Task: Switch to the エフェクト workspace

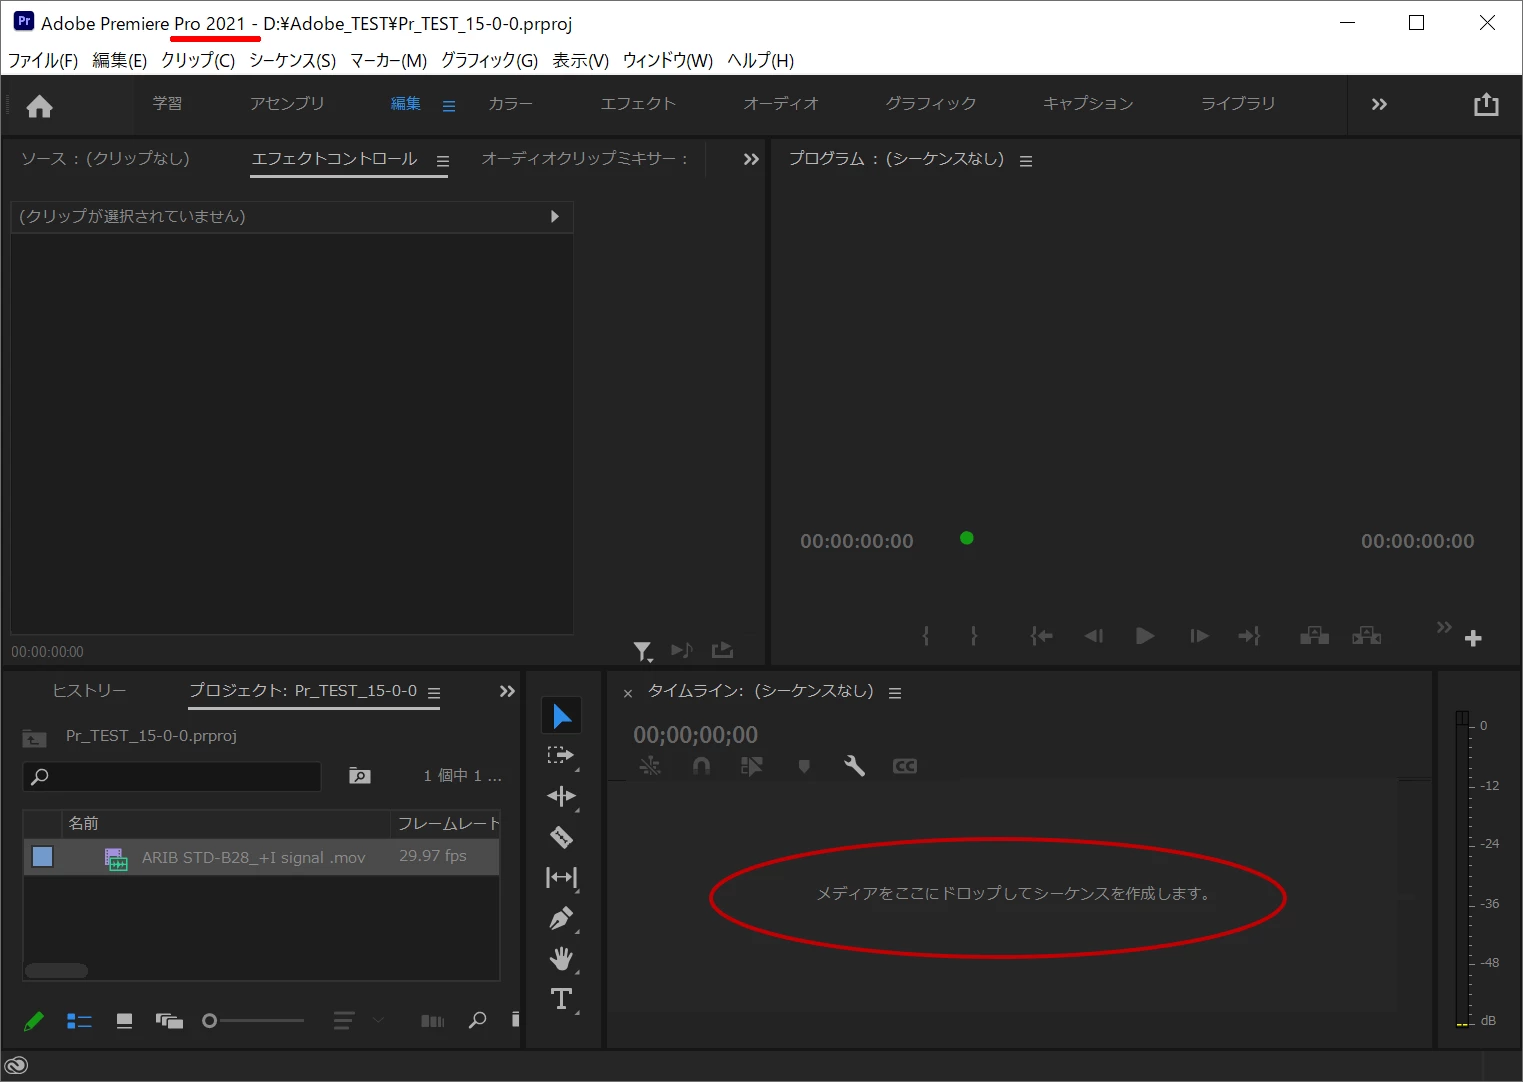Action: 638,103
